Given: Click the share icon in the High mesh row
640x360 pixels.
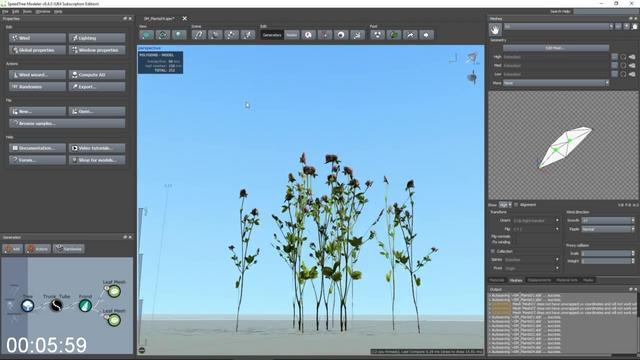Looking at the screenshot, I should click(x=632, y=57).
